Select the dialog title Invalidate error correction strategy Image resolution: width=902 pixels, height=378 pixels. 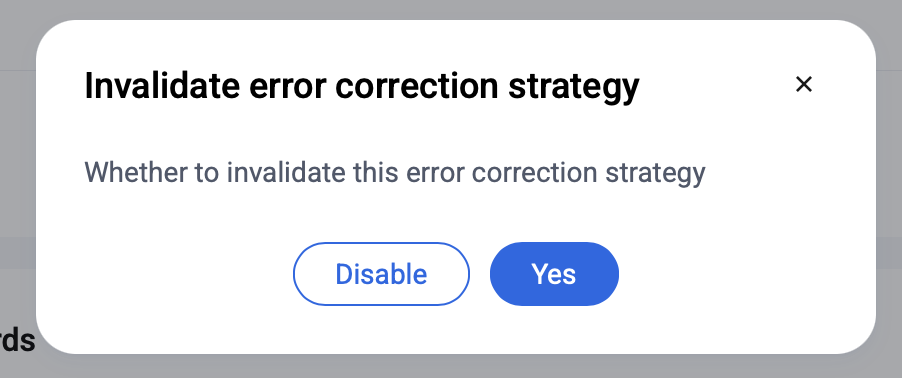(x=362, y=86)
